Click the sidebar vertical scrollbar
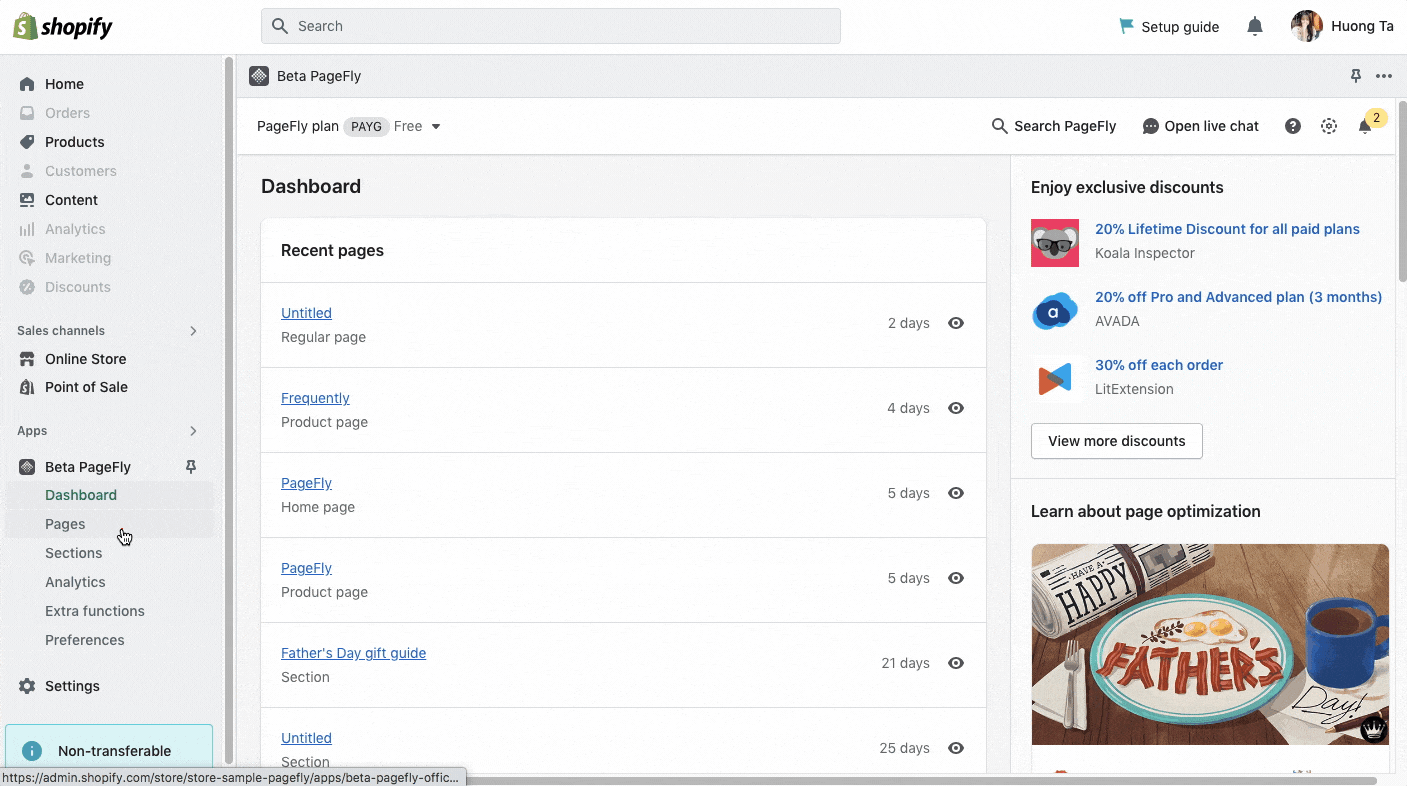This screenshot has height=786, width=1407. (229, 410)
